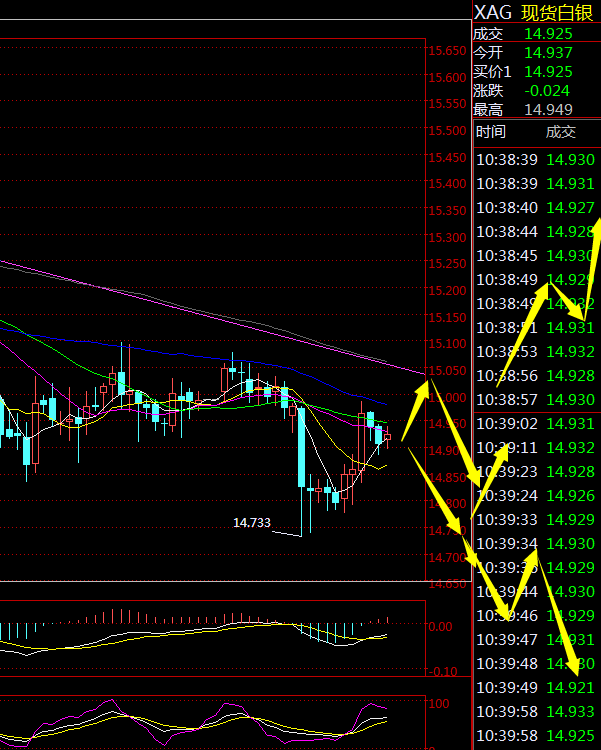The image size is (601, 750).
Task: Click the 100 oscillator axis label
Action: [x=438, y=704]
